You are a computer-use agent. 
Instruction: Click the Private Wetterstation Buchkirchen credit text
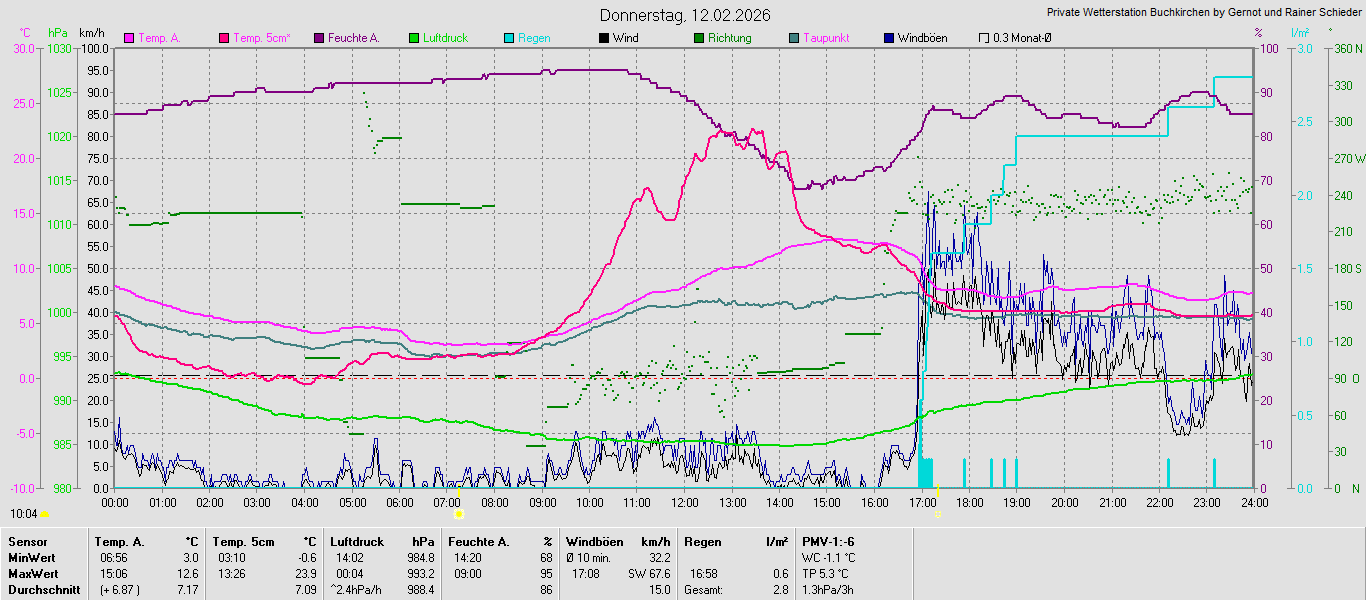point(1203,13)
